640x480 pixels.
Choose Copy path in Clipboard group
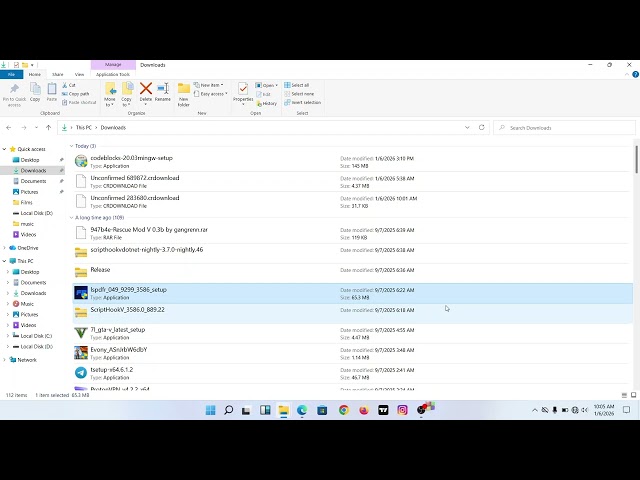76,94
